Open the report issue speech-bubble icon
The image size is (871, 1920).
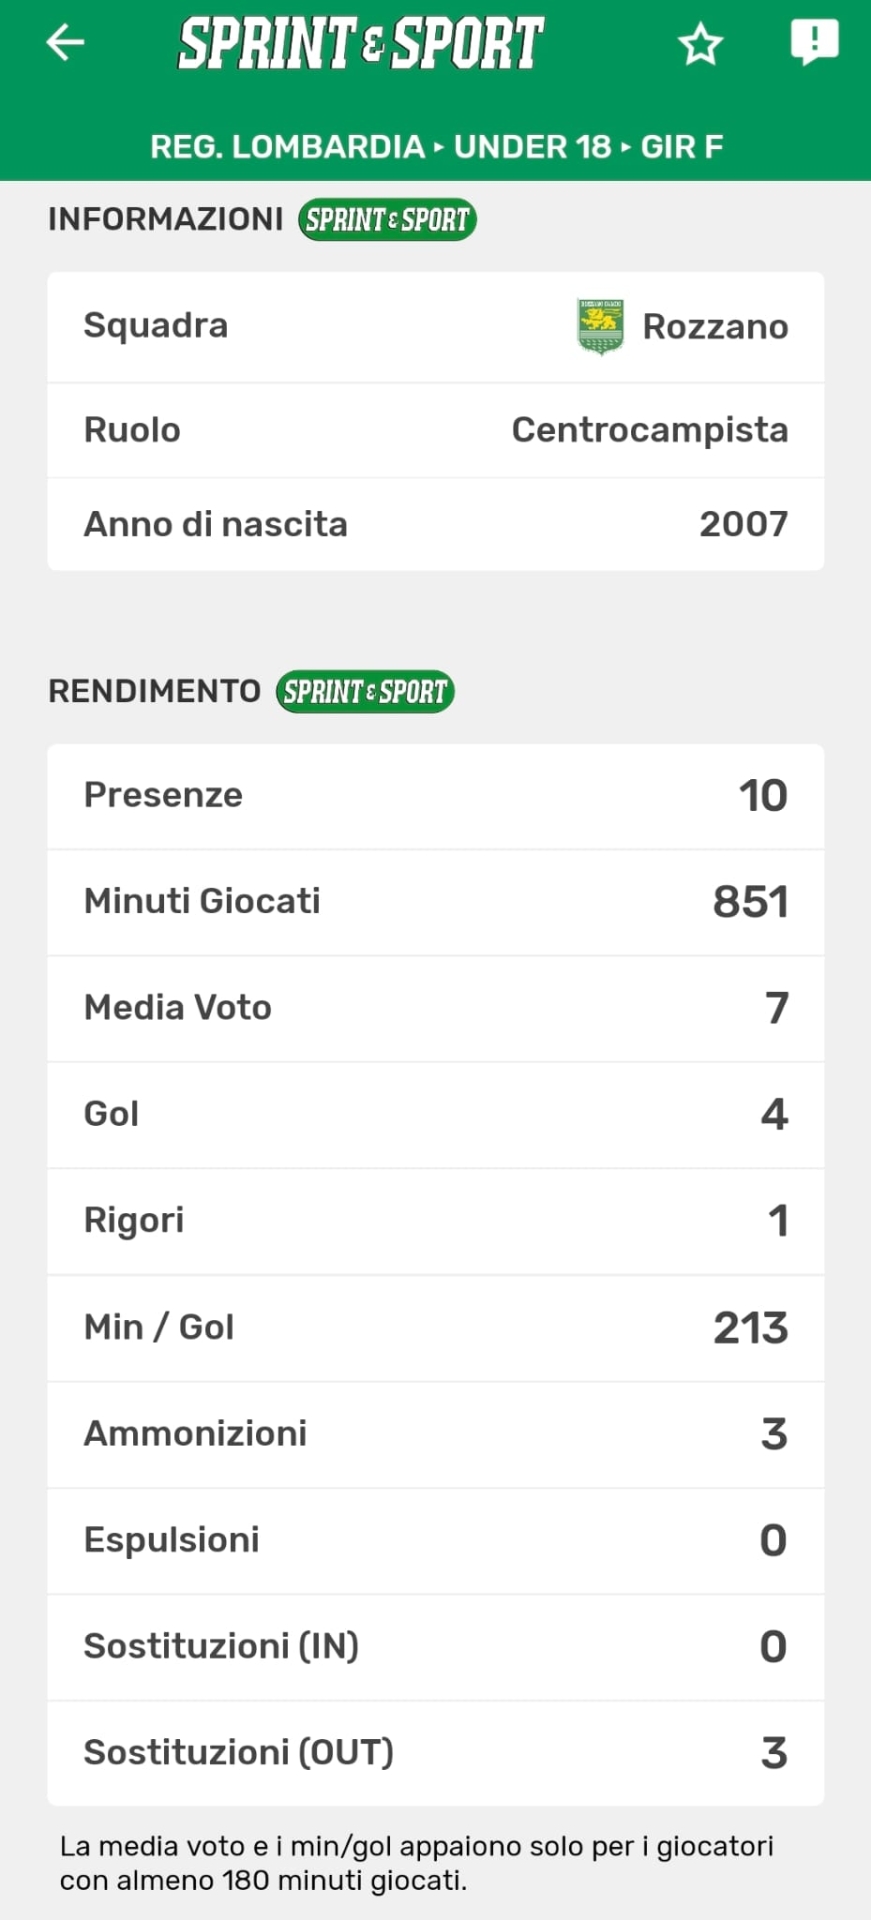[814, 43]
